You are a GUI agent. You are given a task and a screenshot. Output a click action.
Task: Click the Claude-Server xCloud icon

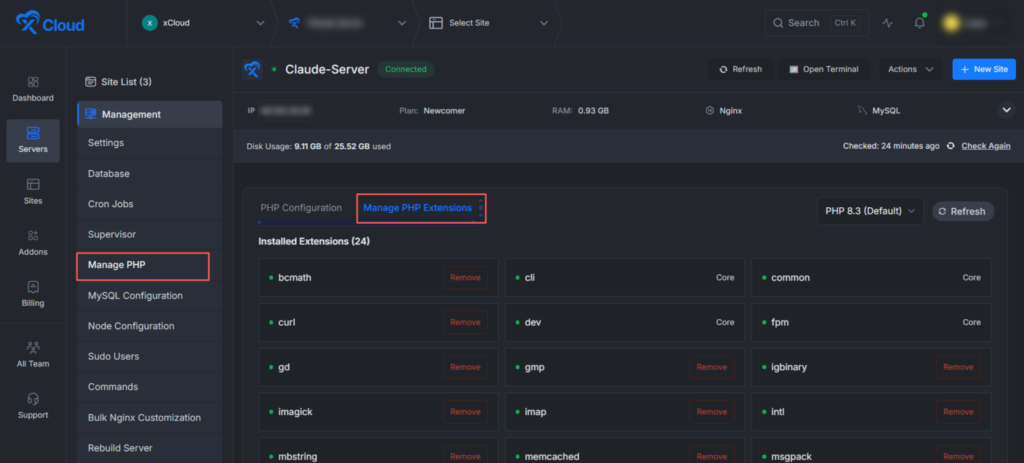pyautogui.click(x=251, y=69)
